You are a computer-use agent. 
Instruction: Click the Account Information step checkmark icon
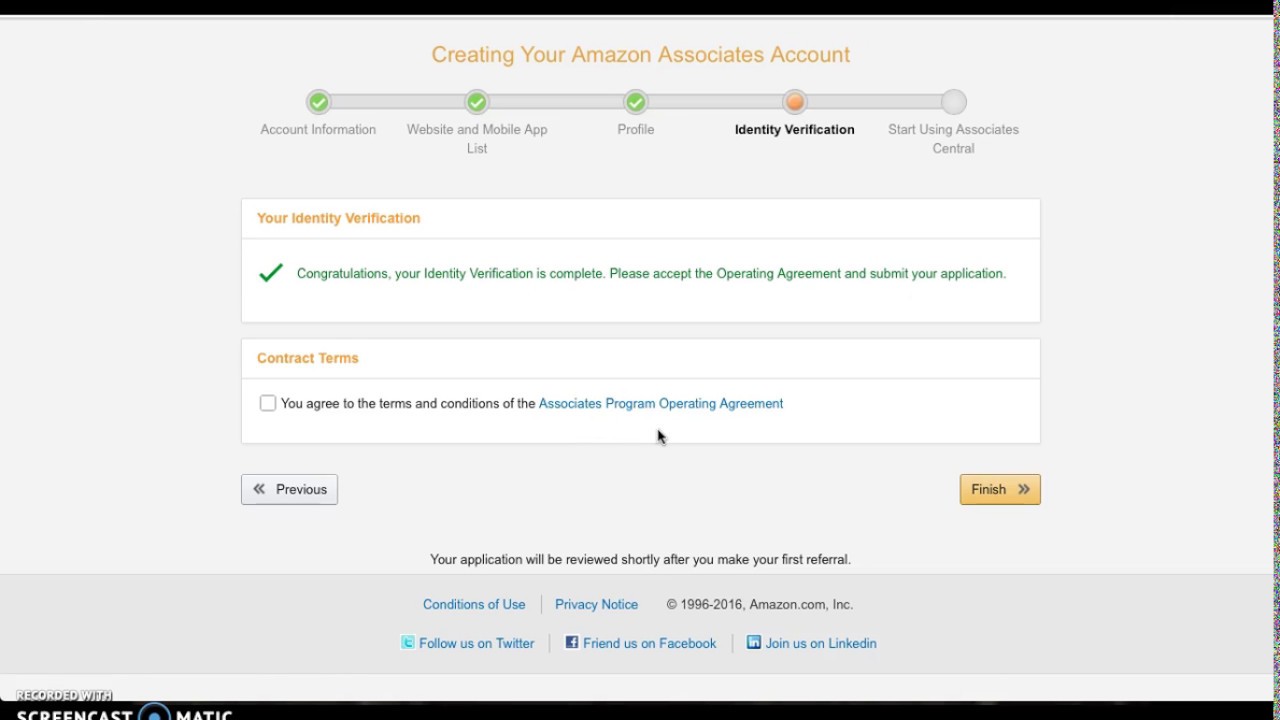coord(318,102)
